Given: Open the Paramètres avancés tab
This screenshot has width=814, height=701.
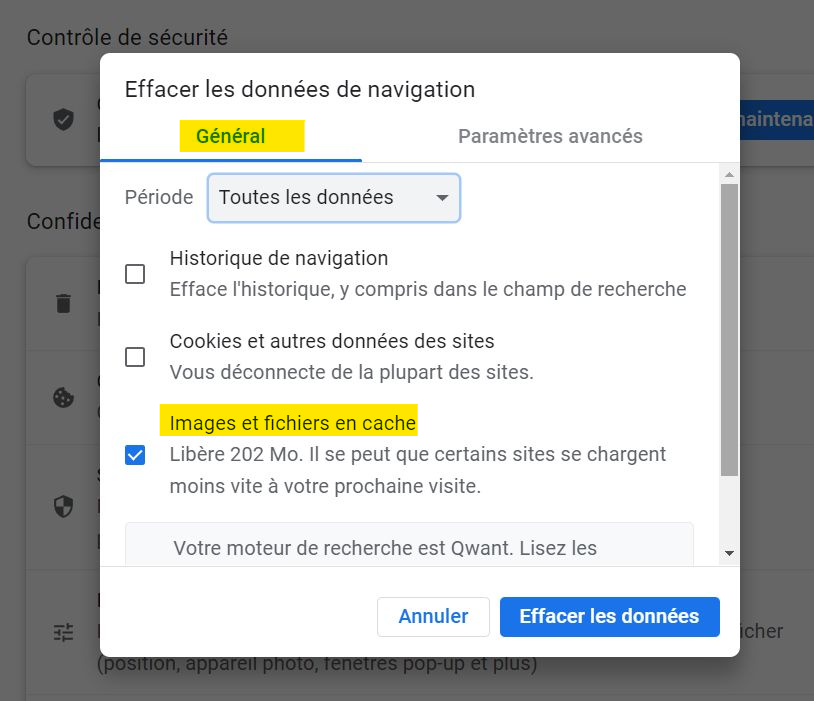Looking at the screenshot, I should (550, 137).
